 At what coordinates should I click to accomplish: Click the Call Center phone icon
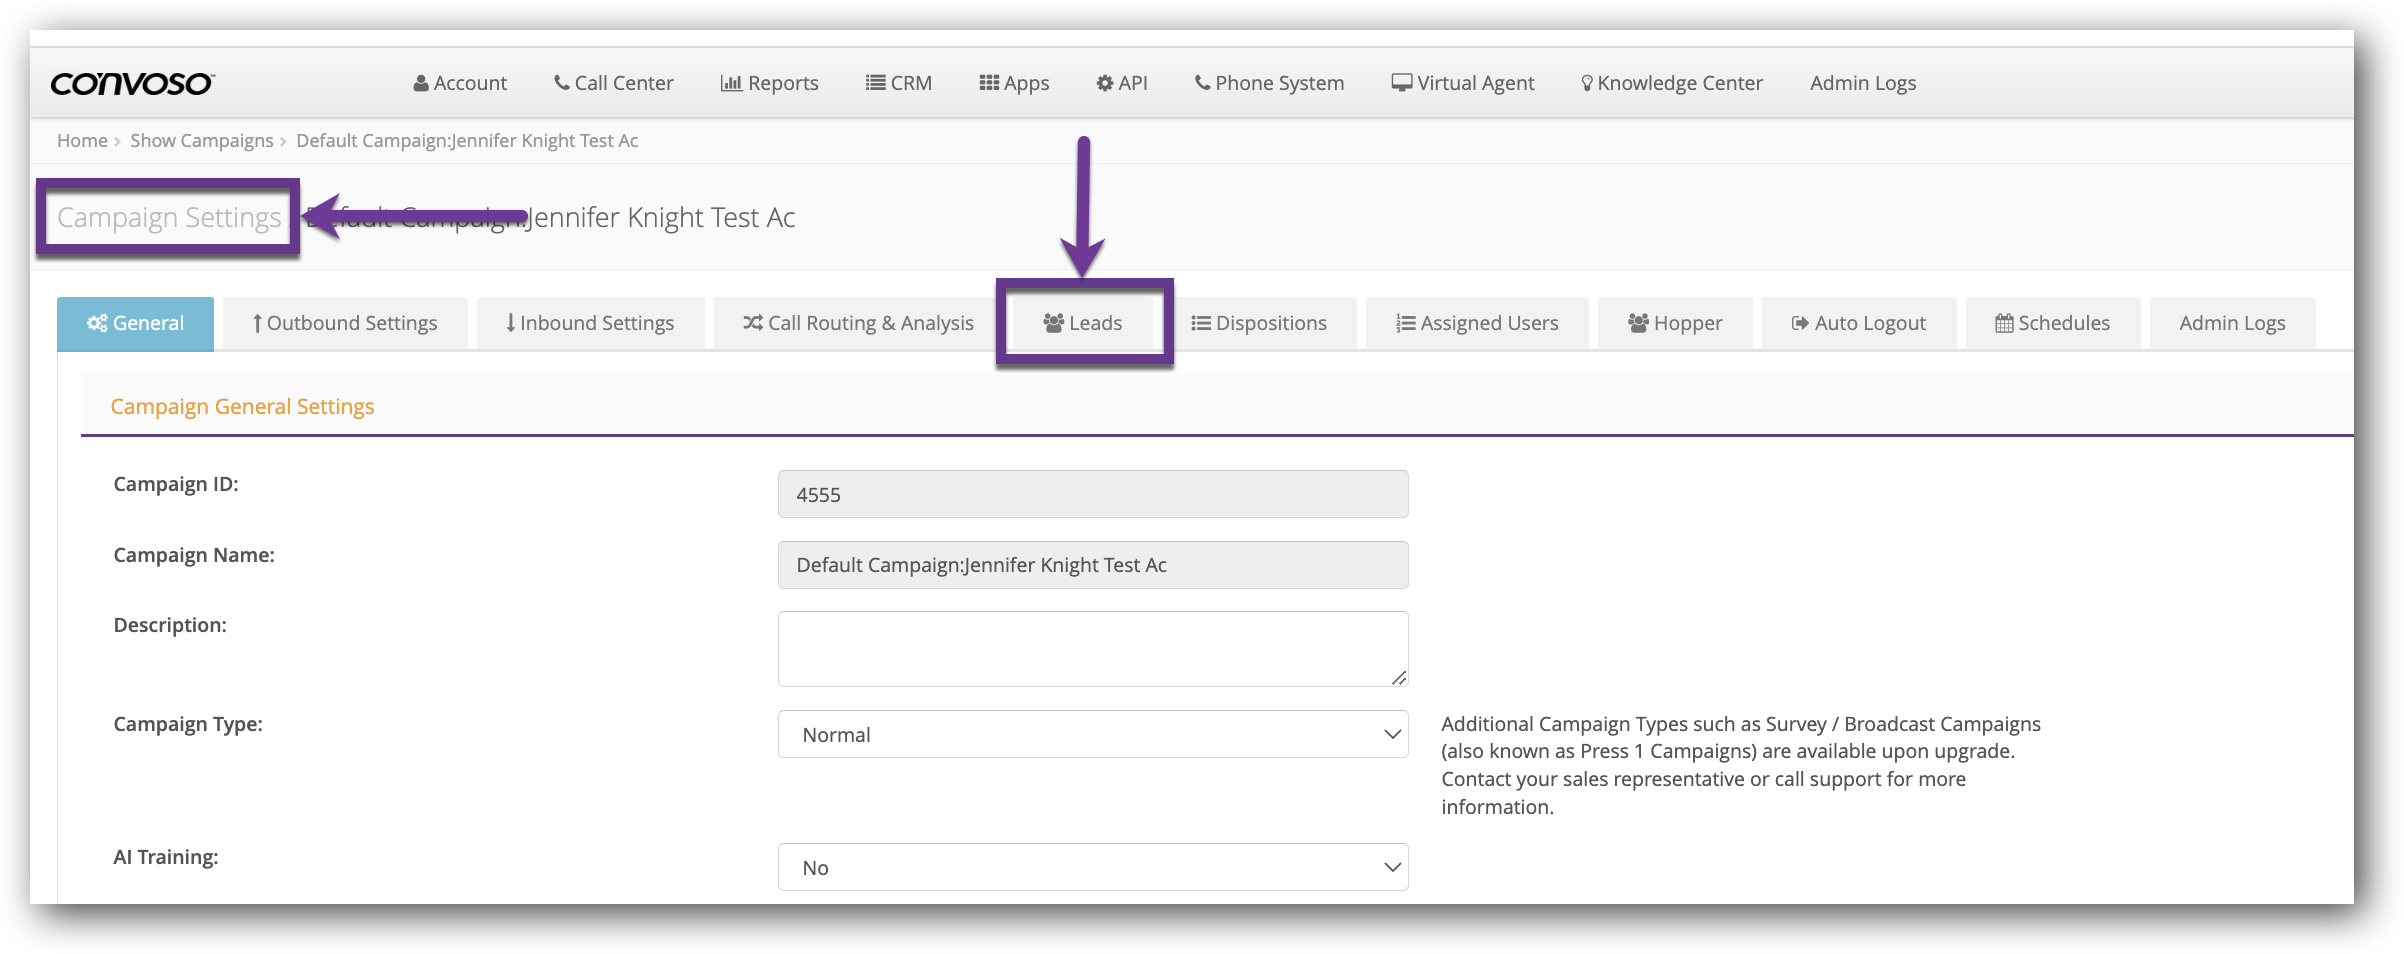pos(562,83)
